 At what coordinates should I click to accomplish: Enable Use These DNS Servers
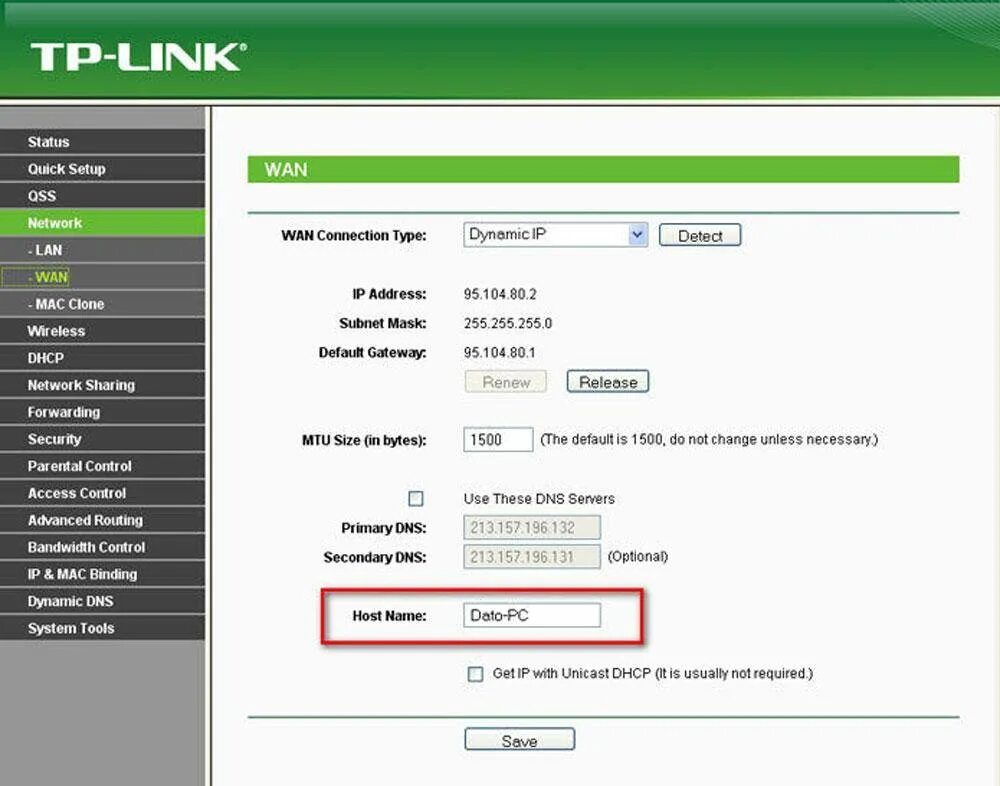point(415,498)
